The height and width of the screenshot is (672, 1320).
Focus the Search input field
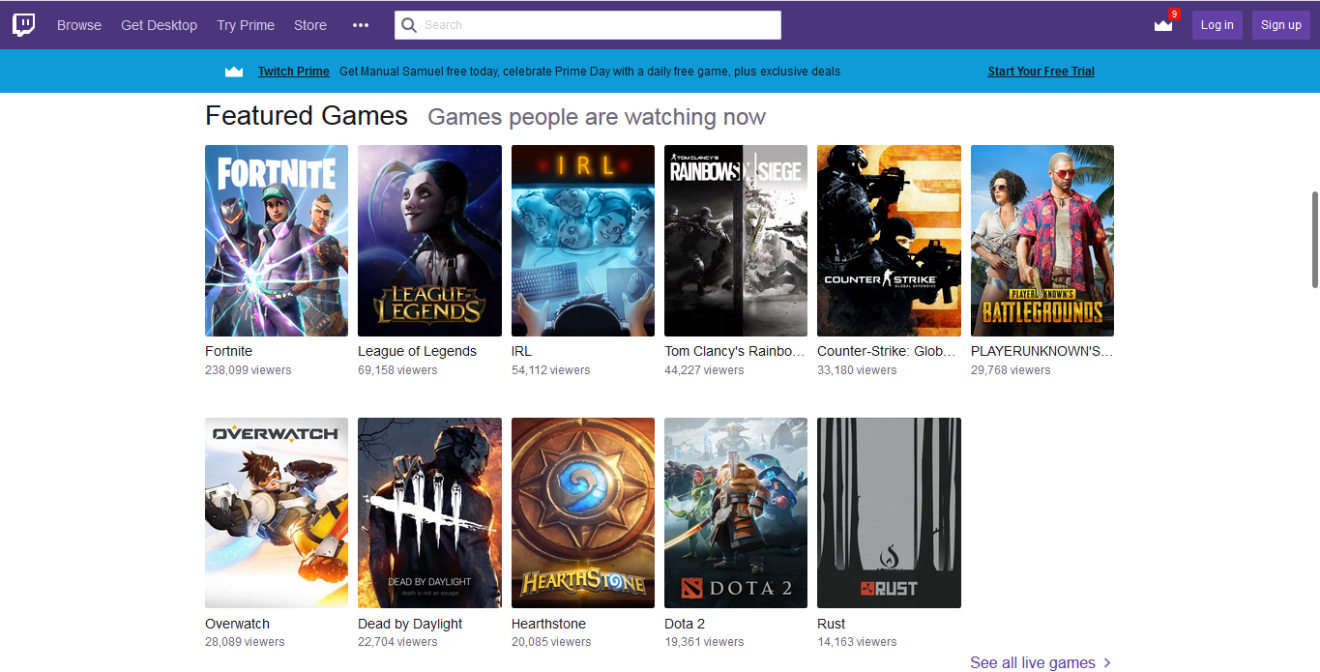(x=588, y=25)
